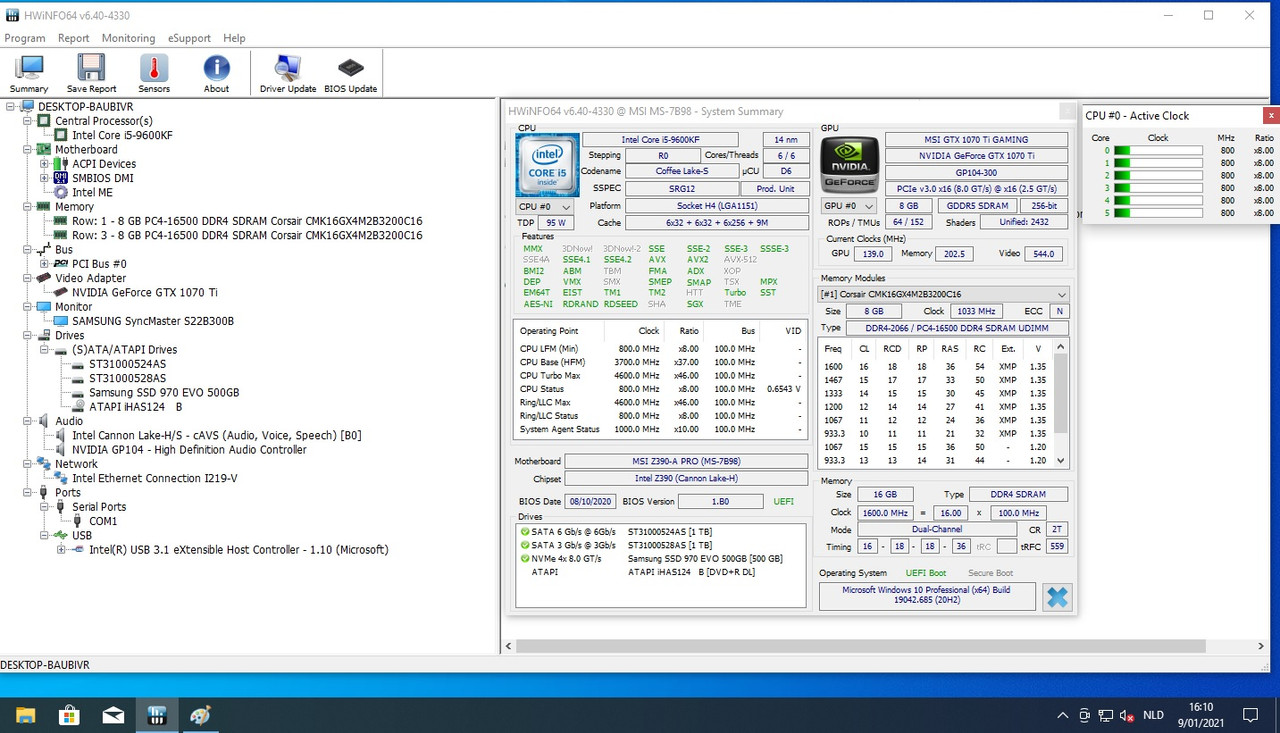Open Microsoft Store from the taskbar
This screenshot has width=1280, height=733.
pos(69,715)
